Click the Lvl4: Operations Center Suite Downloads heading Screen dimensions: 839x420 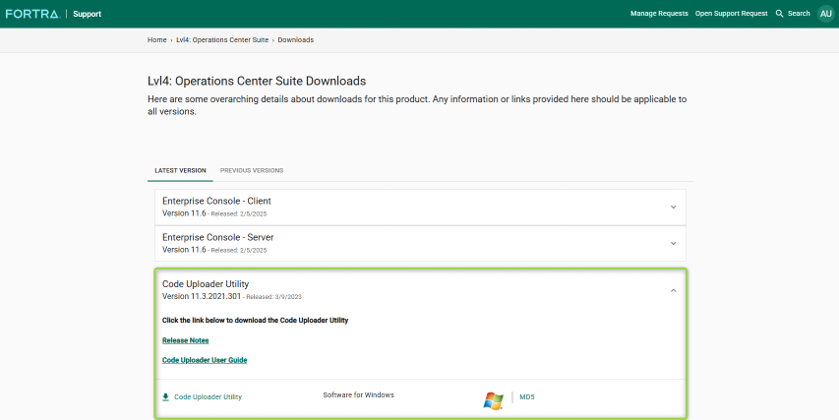point(257,81)
